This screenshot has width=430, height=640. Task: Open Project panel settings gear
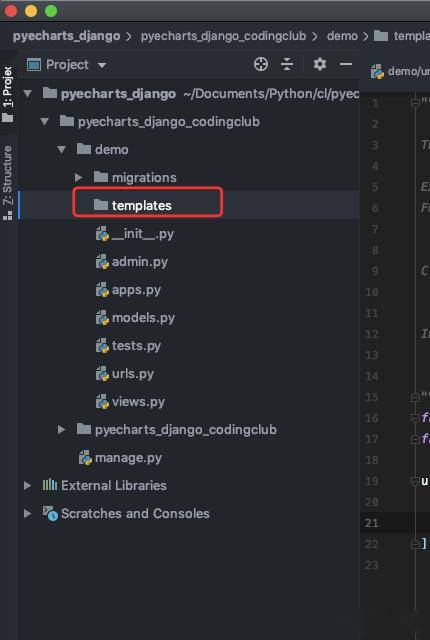(x=319, y=64)
